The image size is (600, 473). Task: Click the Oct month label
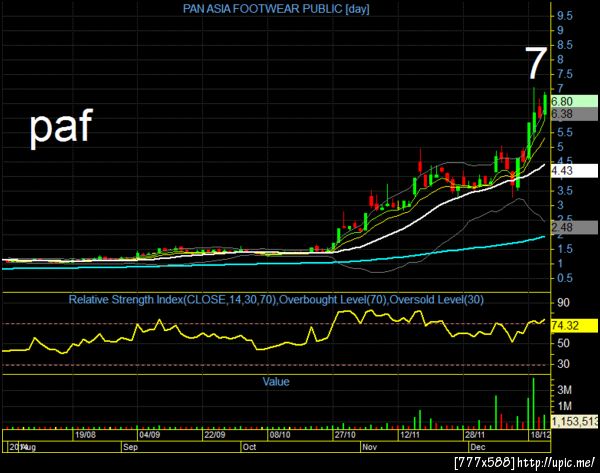click(x=249, y=447)
